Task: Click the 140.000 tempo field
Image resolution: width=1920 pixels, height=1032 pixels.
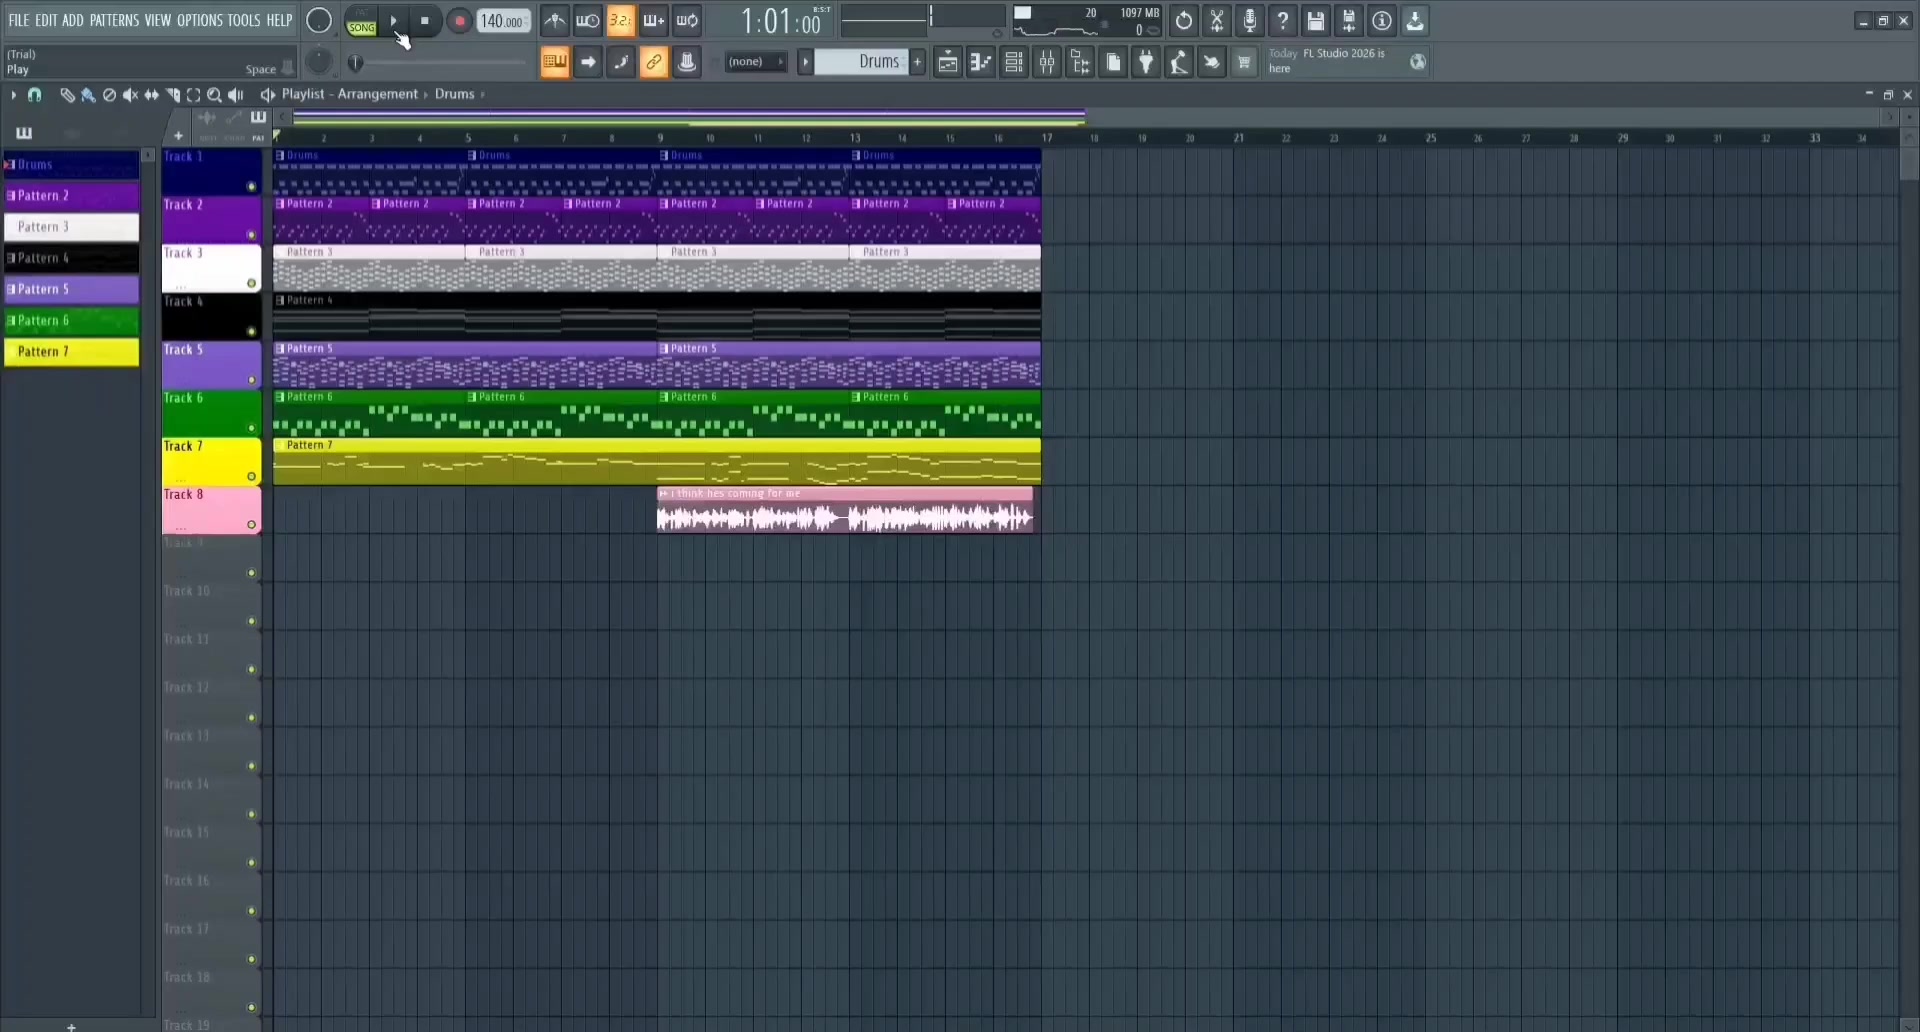Action: pyautogui.click(x=503, y=21)
